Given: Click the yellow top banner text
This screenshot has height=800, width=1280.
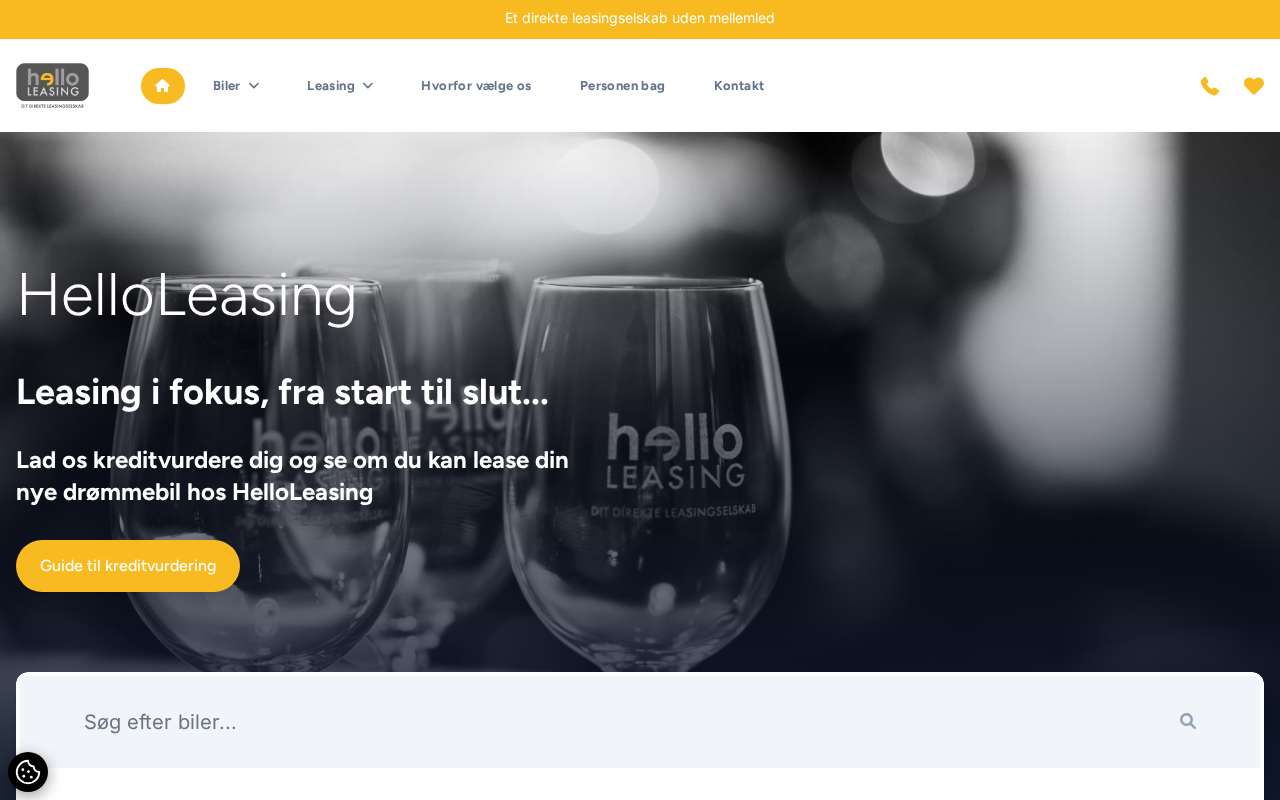Looking at the screenshot, I should (x=640, y=18).
